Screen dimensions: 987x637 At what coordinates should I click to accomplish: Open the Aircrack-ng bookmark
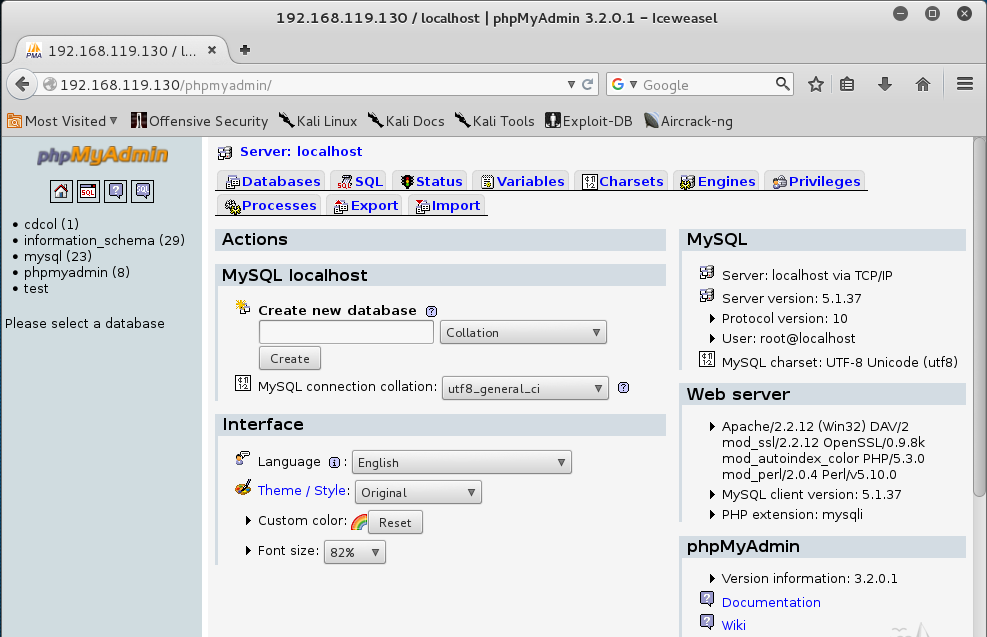click(x=688, y=121)
